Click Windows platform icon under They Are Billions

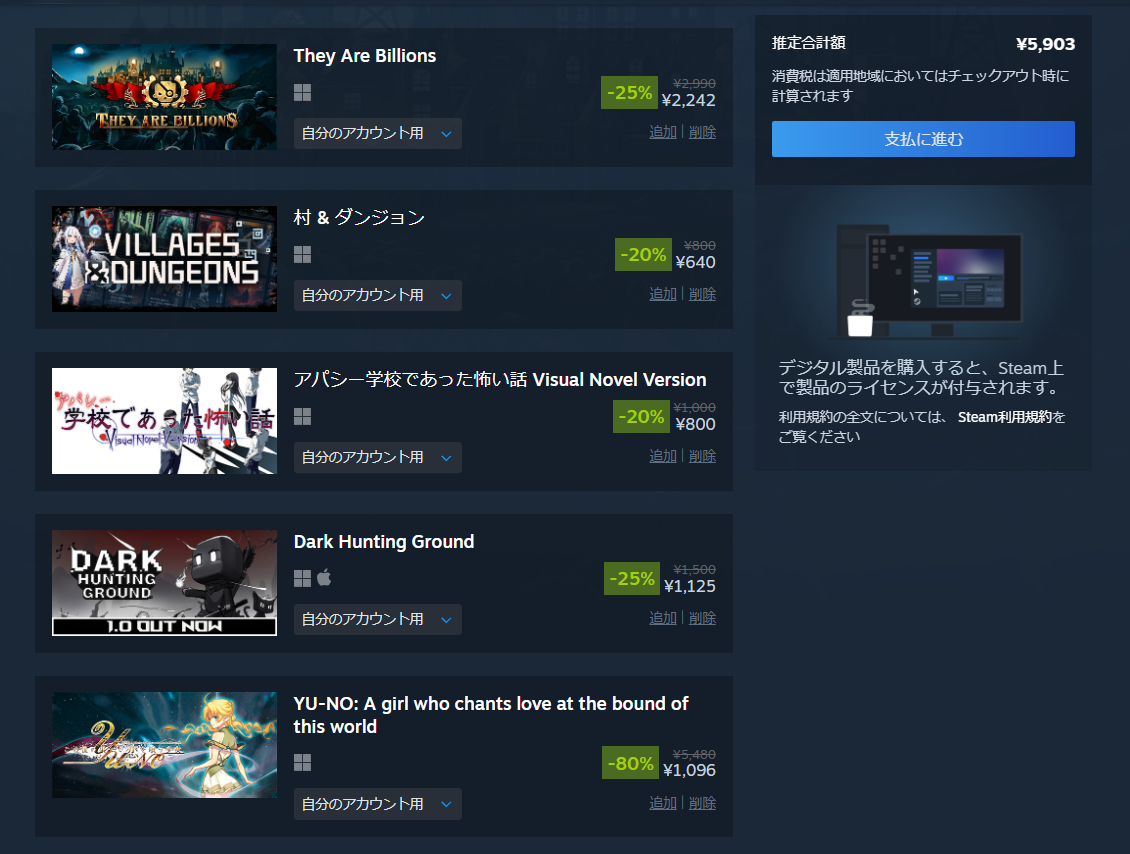[x=303, y=92]
